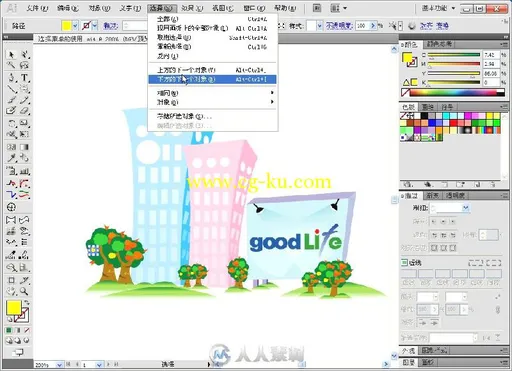Viewport: 512px width, 371px height.
Task: Select the Scale tool
Action: (x=24, y=124)
